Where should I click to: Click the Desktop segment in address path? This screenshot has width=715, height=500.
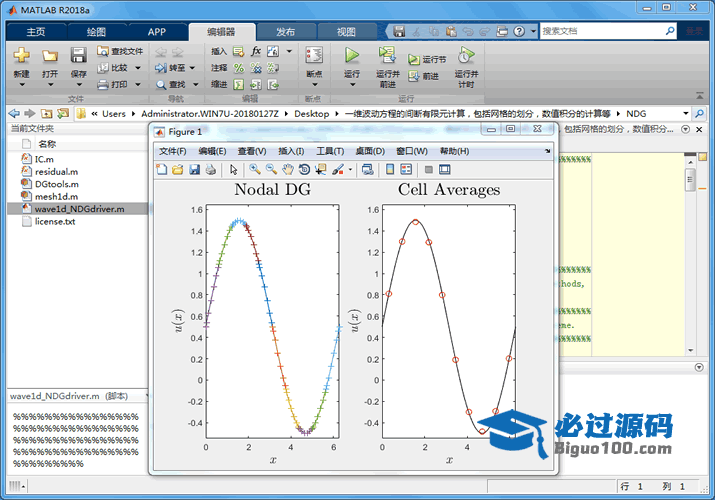pos(311,113)
